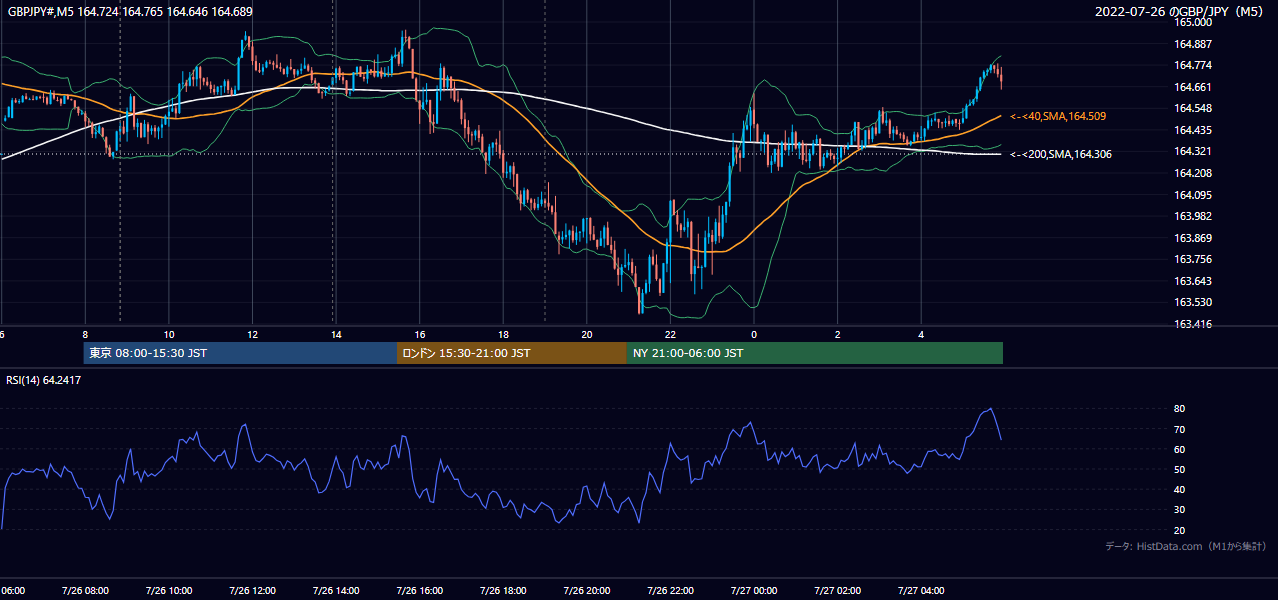Click hour label 18 under price chart
This screenshot has height=600, width=1278.
(x=503, y=334)
